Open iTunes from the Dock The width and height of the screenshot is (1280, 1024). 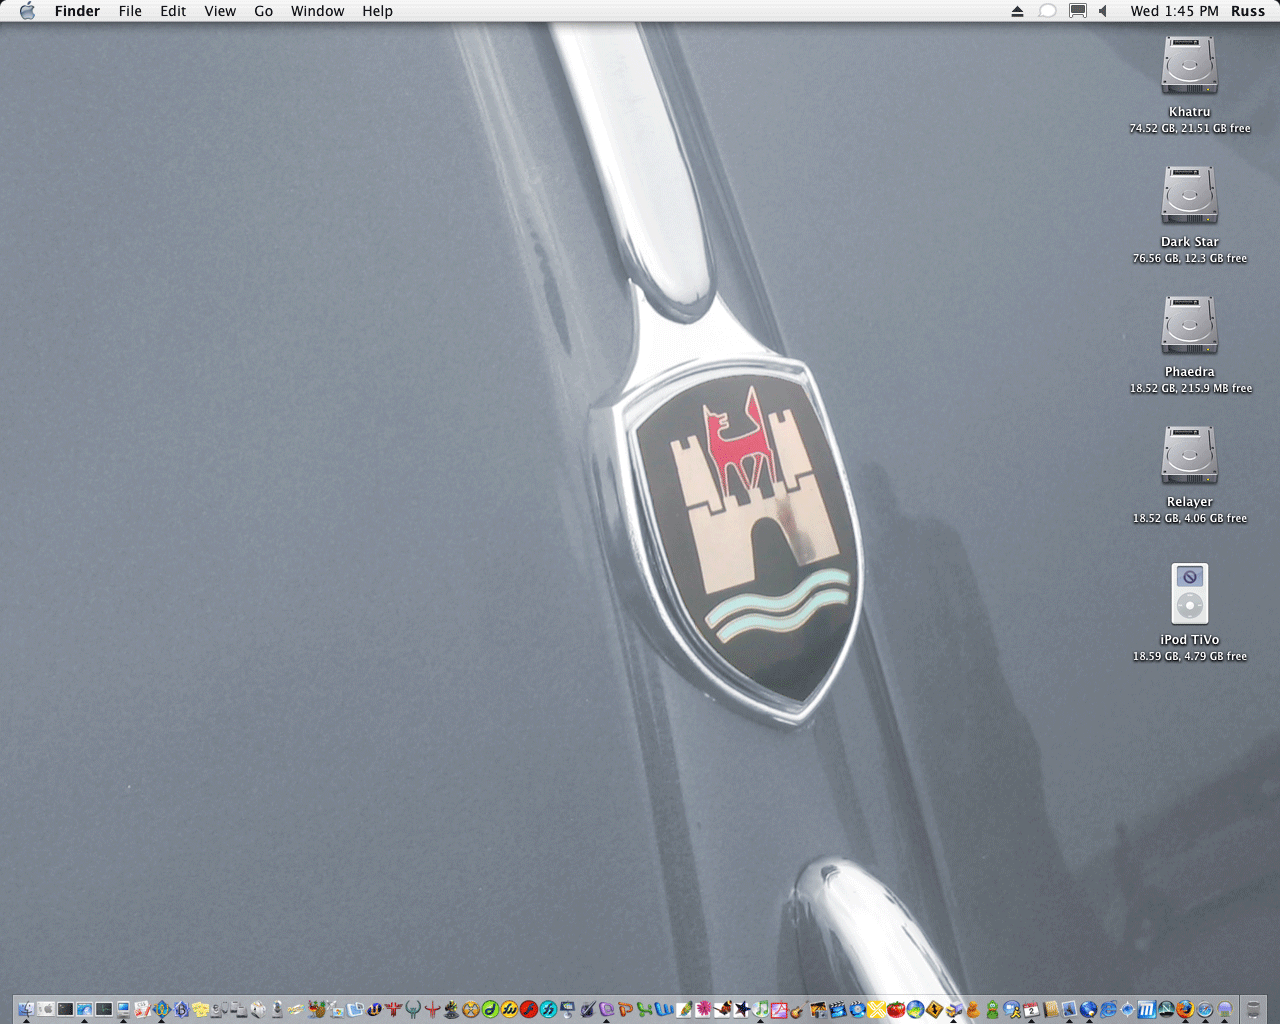coord(760,1009)
